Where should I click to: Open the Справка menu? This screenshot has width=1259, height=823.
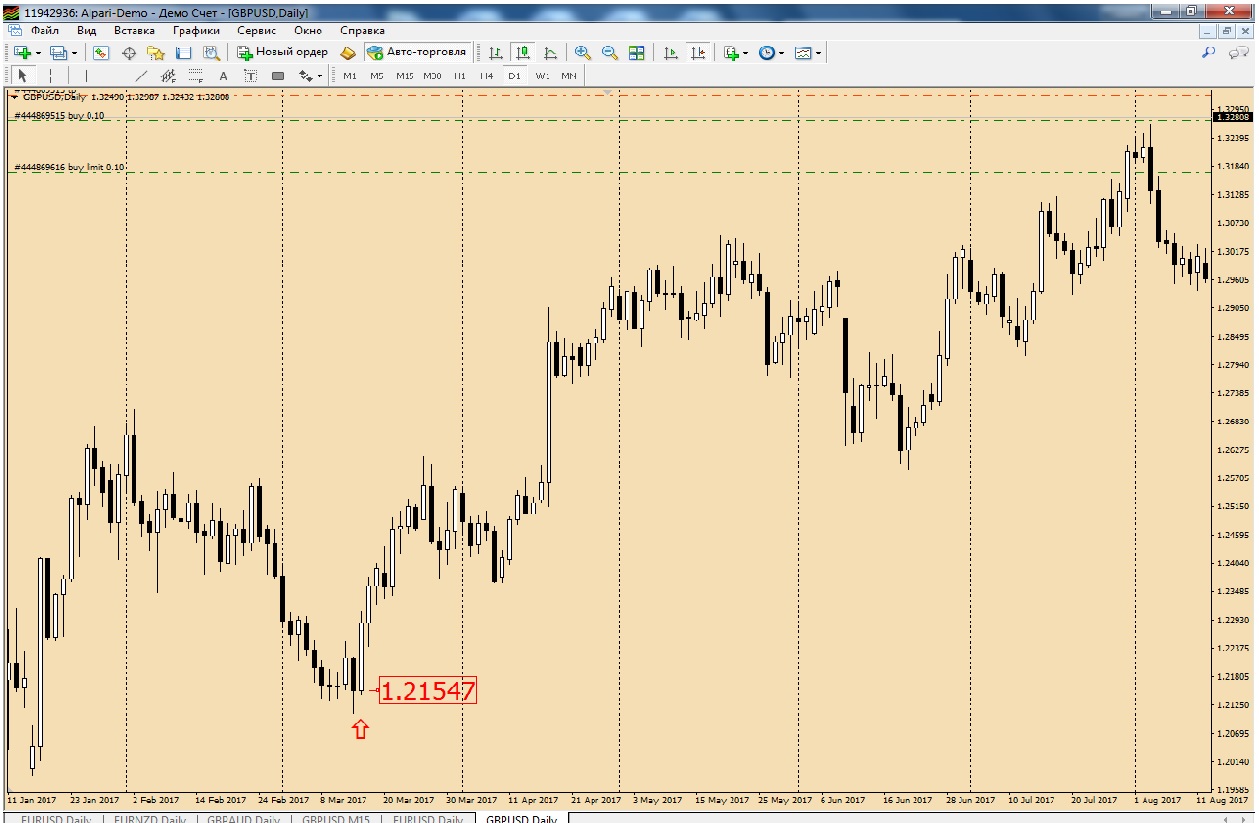(362, 30)
